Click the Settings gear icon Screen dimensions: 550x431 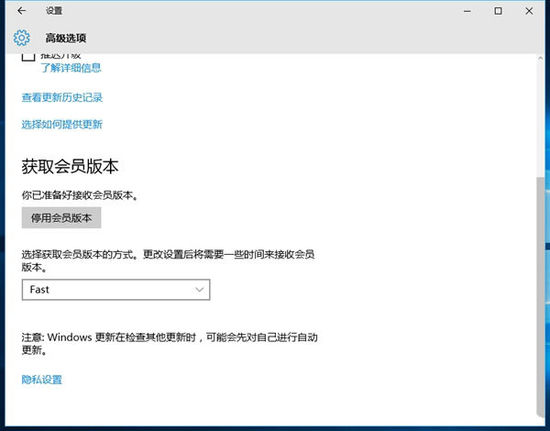pyautogui.click(x=21, y=38)
